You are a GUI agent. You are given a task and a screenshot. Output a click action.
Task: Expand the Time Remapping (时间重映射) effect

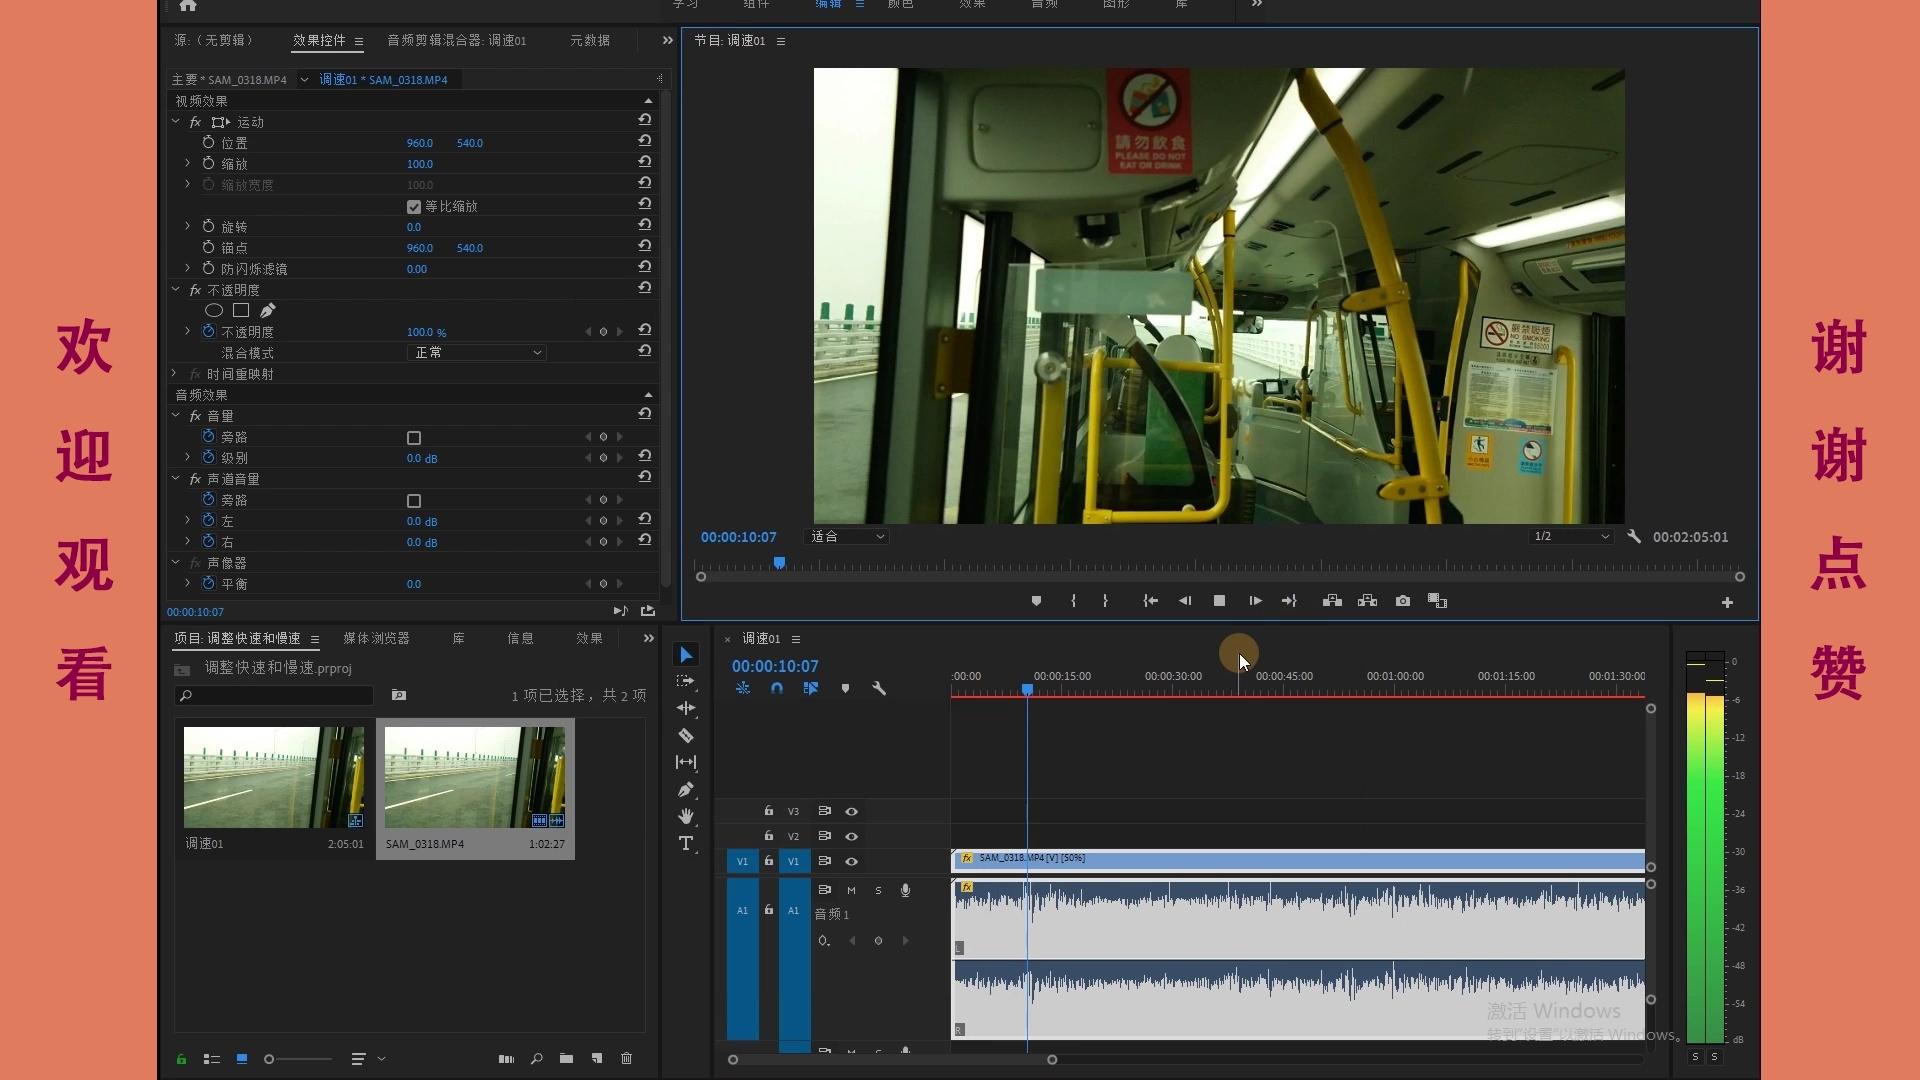point(175,374)
